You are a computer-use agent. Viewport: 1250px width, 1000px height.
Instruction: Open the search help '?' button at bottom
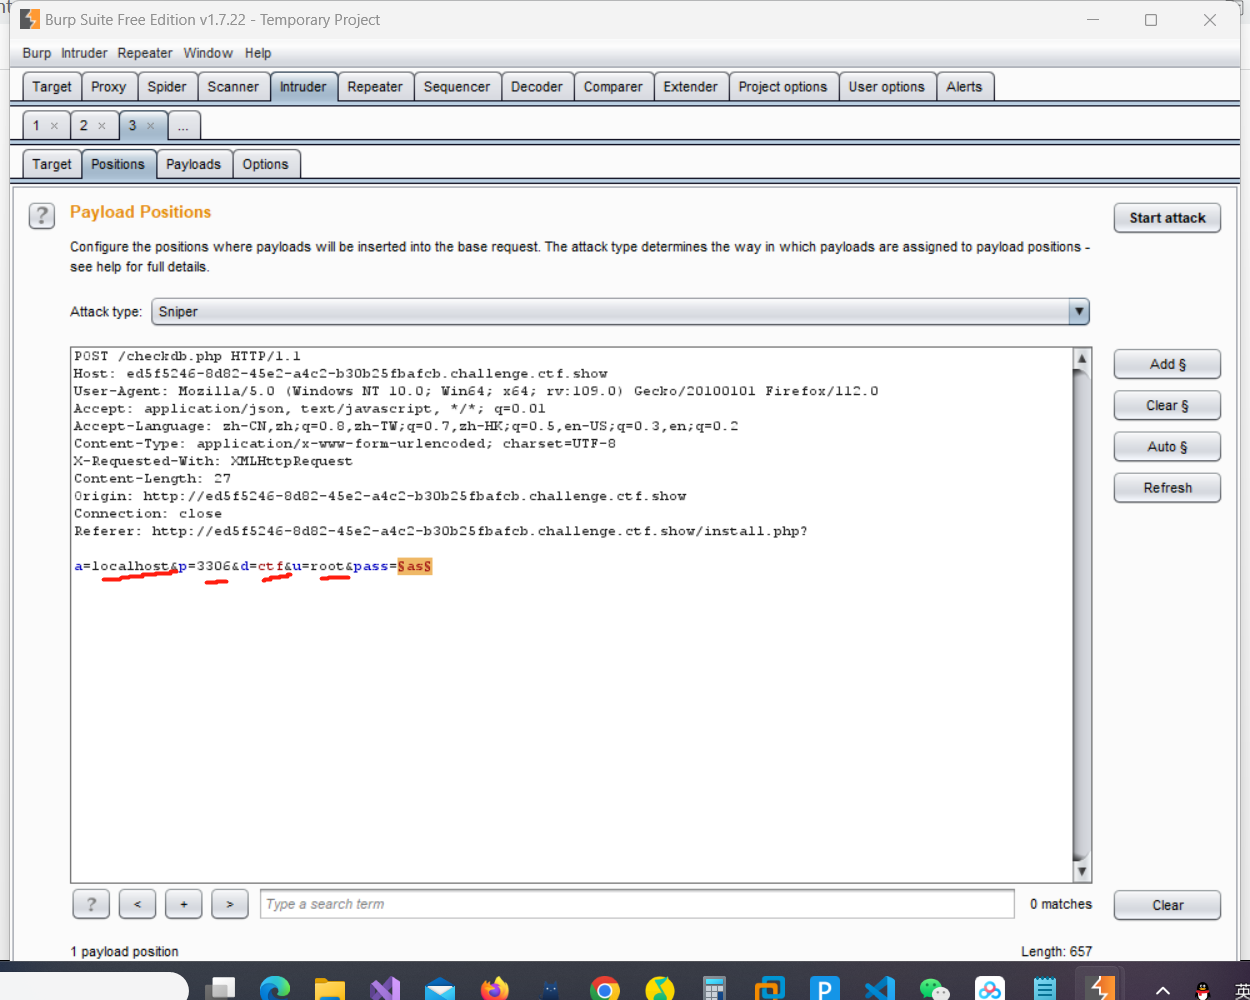tap(91, 904)
